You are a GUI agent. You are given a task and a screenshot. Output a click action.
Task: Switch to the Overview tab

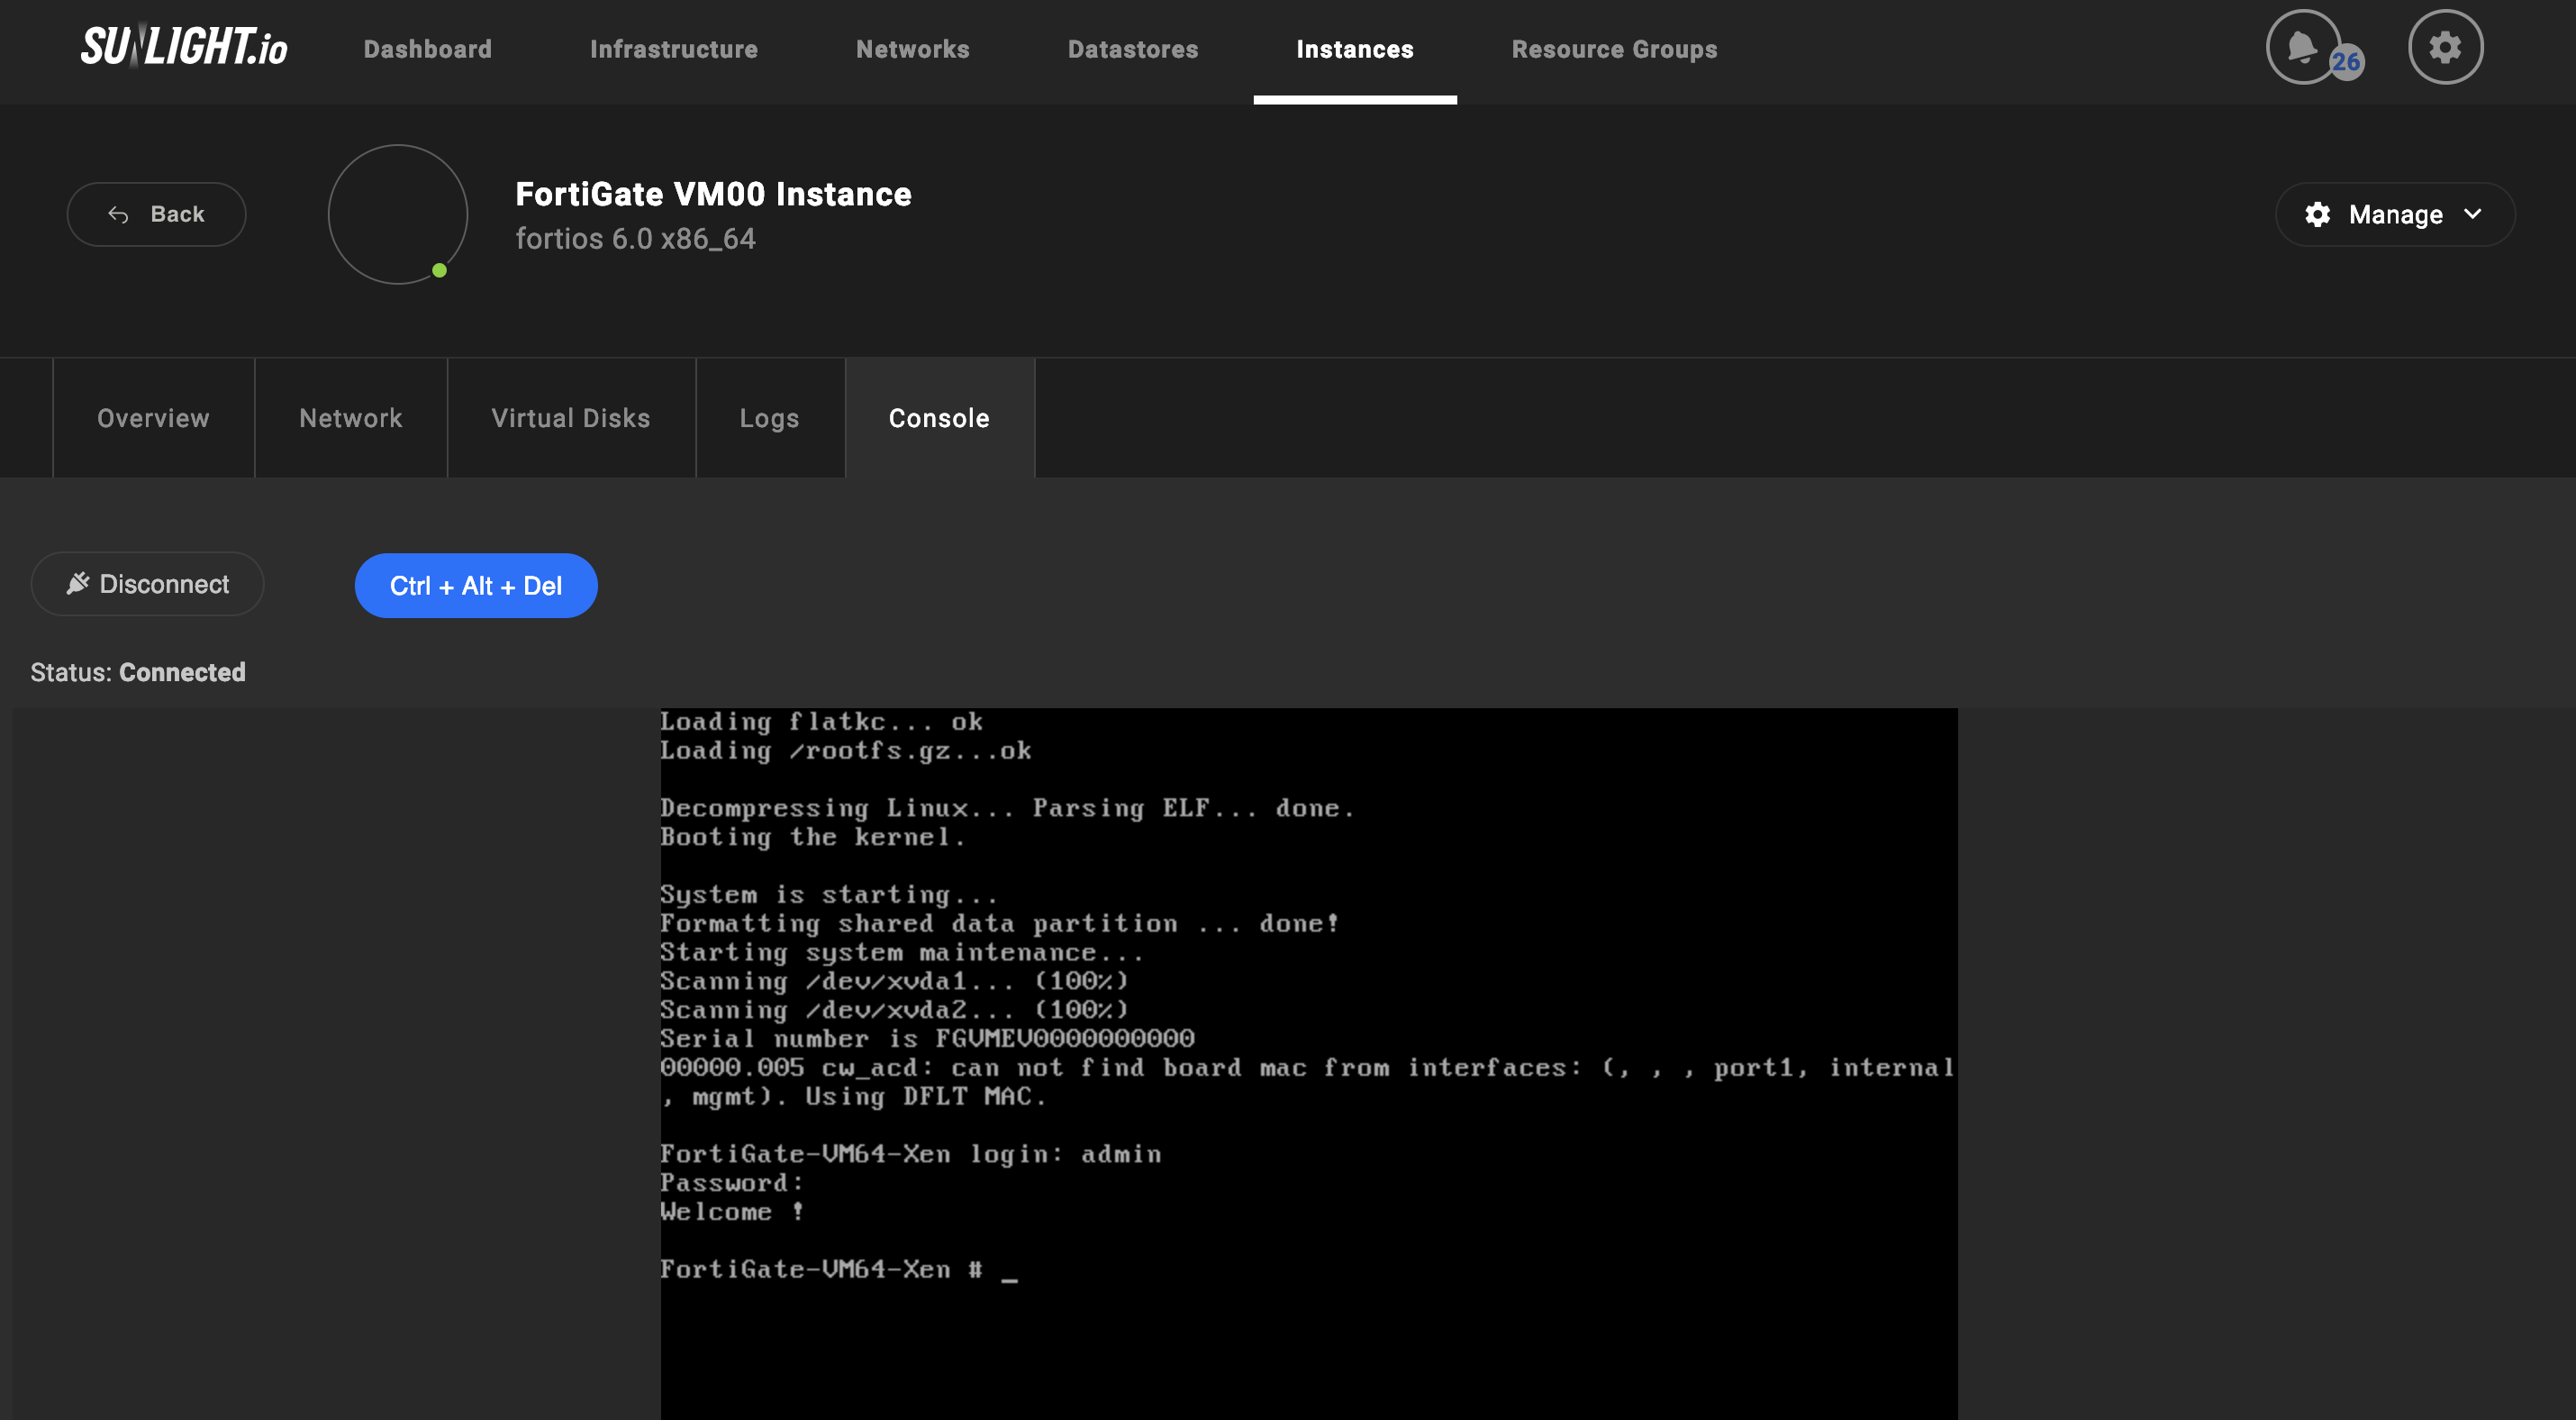pos(154,418)
